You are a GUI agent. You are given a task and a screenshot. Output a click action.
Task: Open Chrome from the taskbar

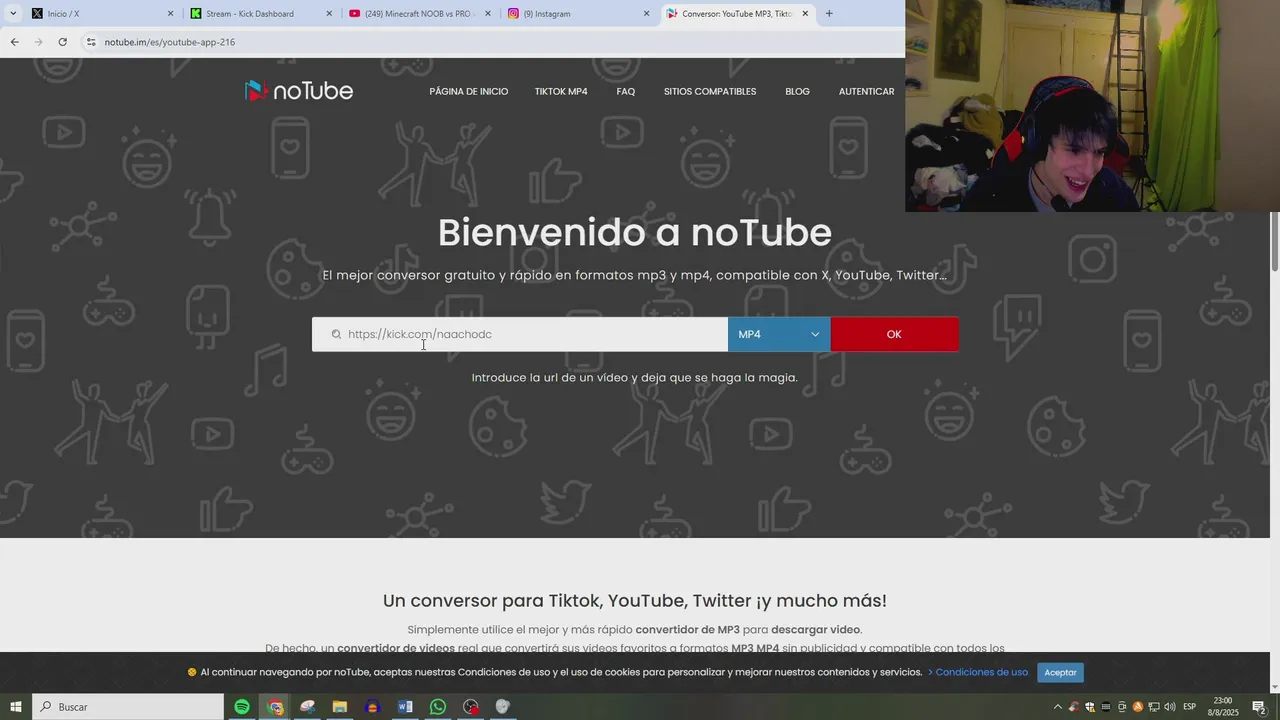pos(275,707)
